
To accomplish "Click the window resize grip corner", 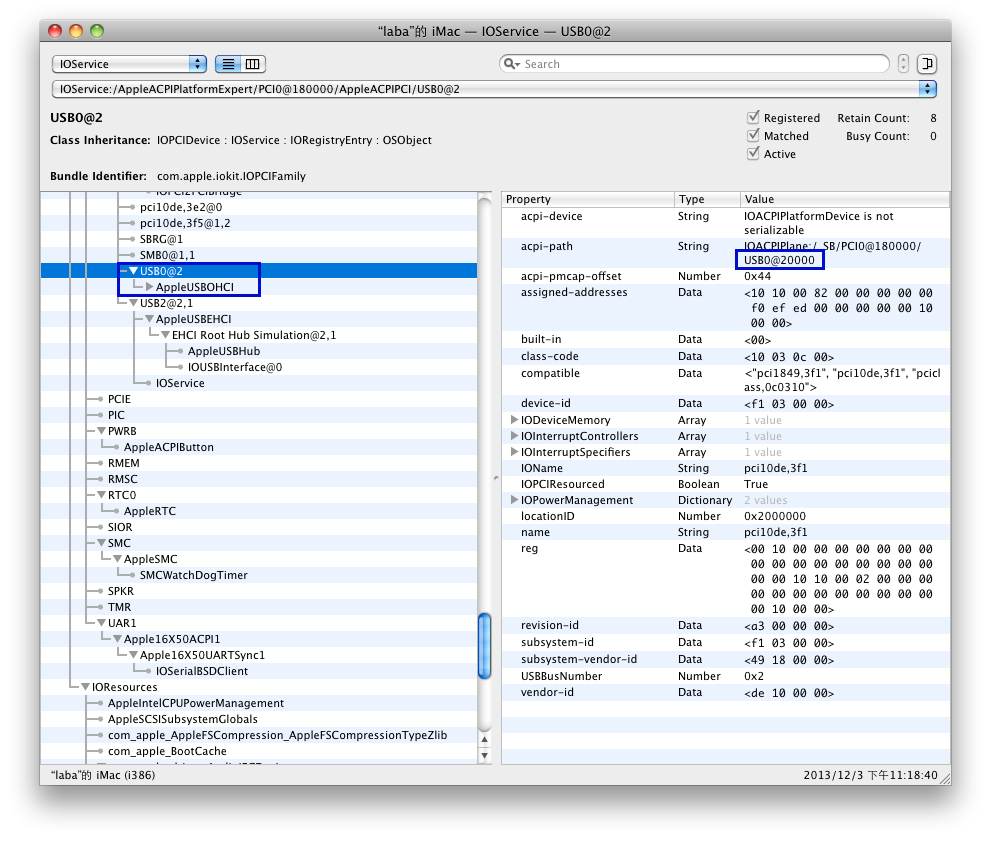I will pyautogui.click(x=945, y=778).
